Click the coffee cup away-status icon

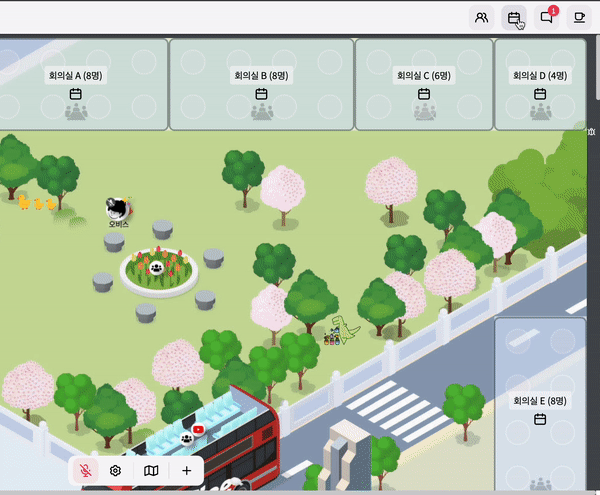(x=579, y=18)
